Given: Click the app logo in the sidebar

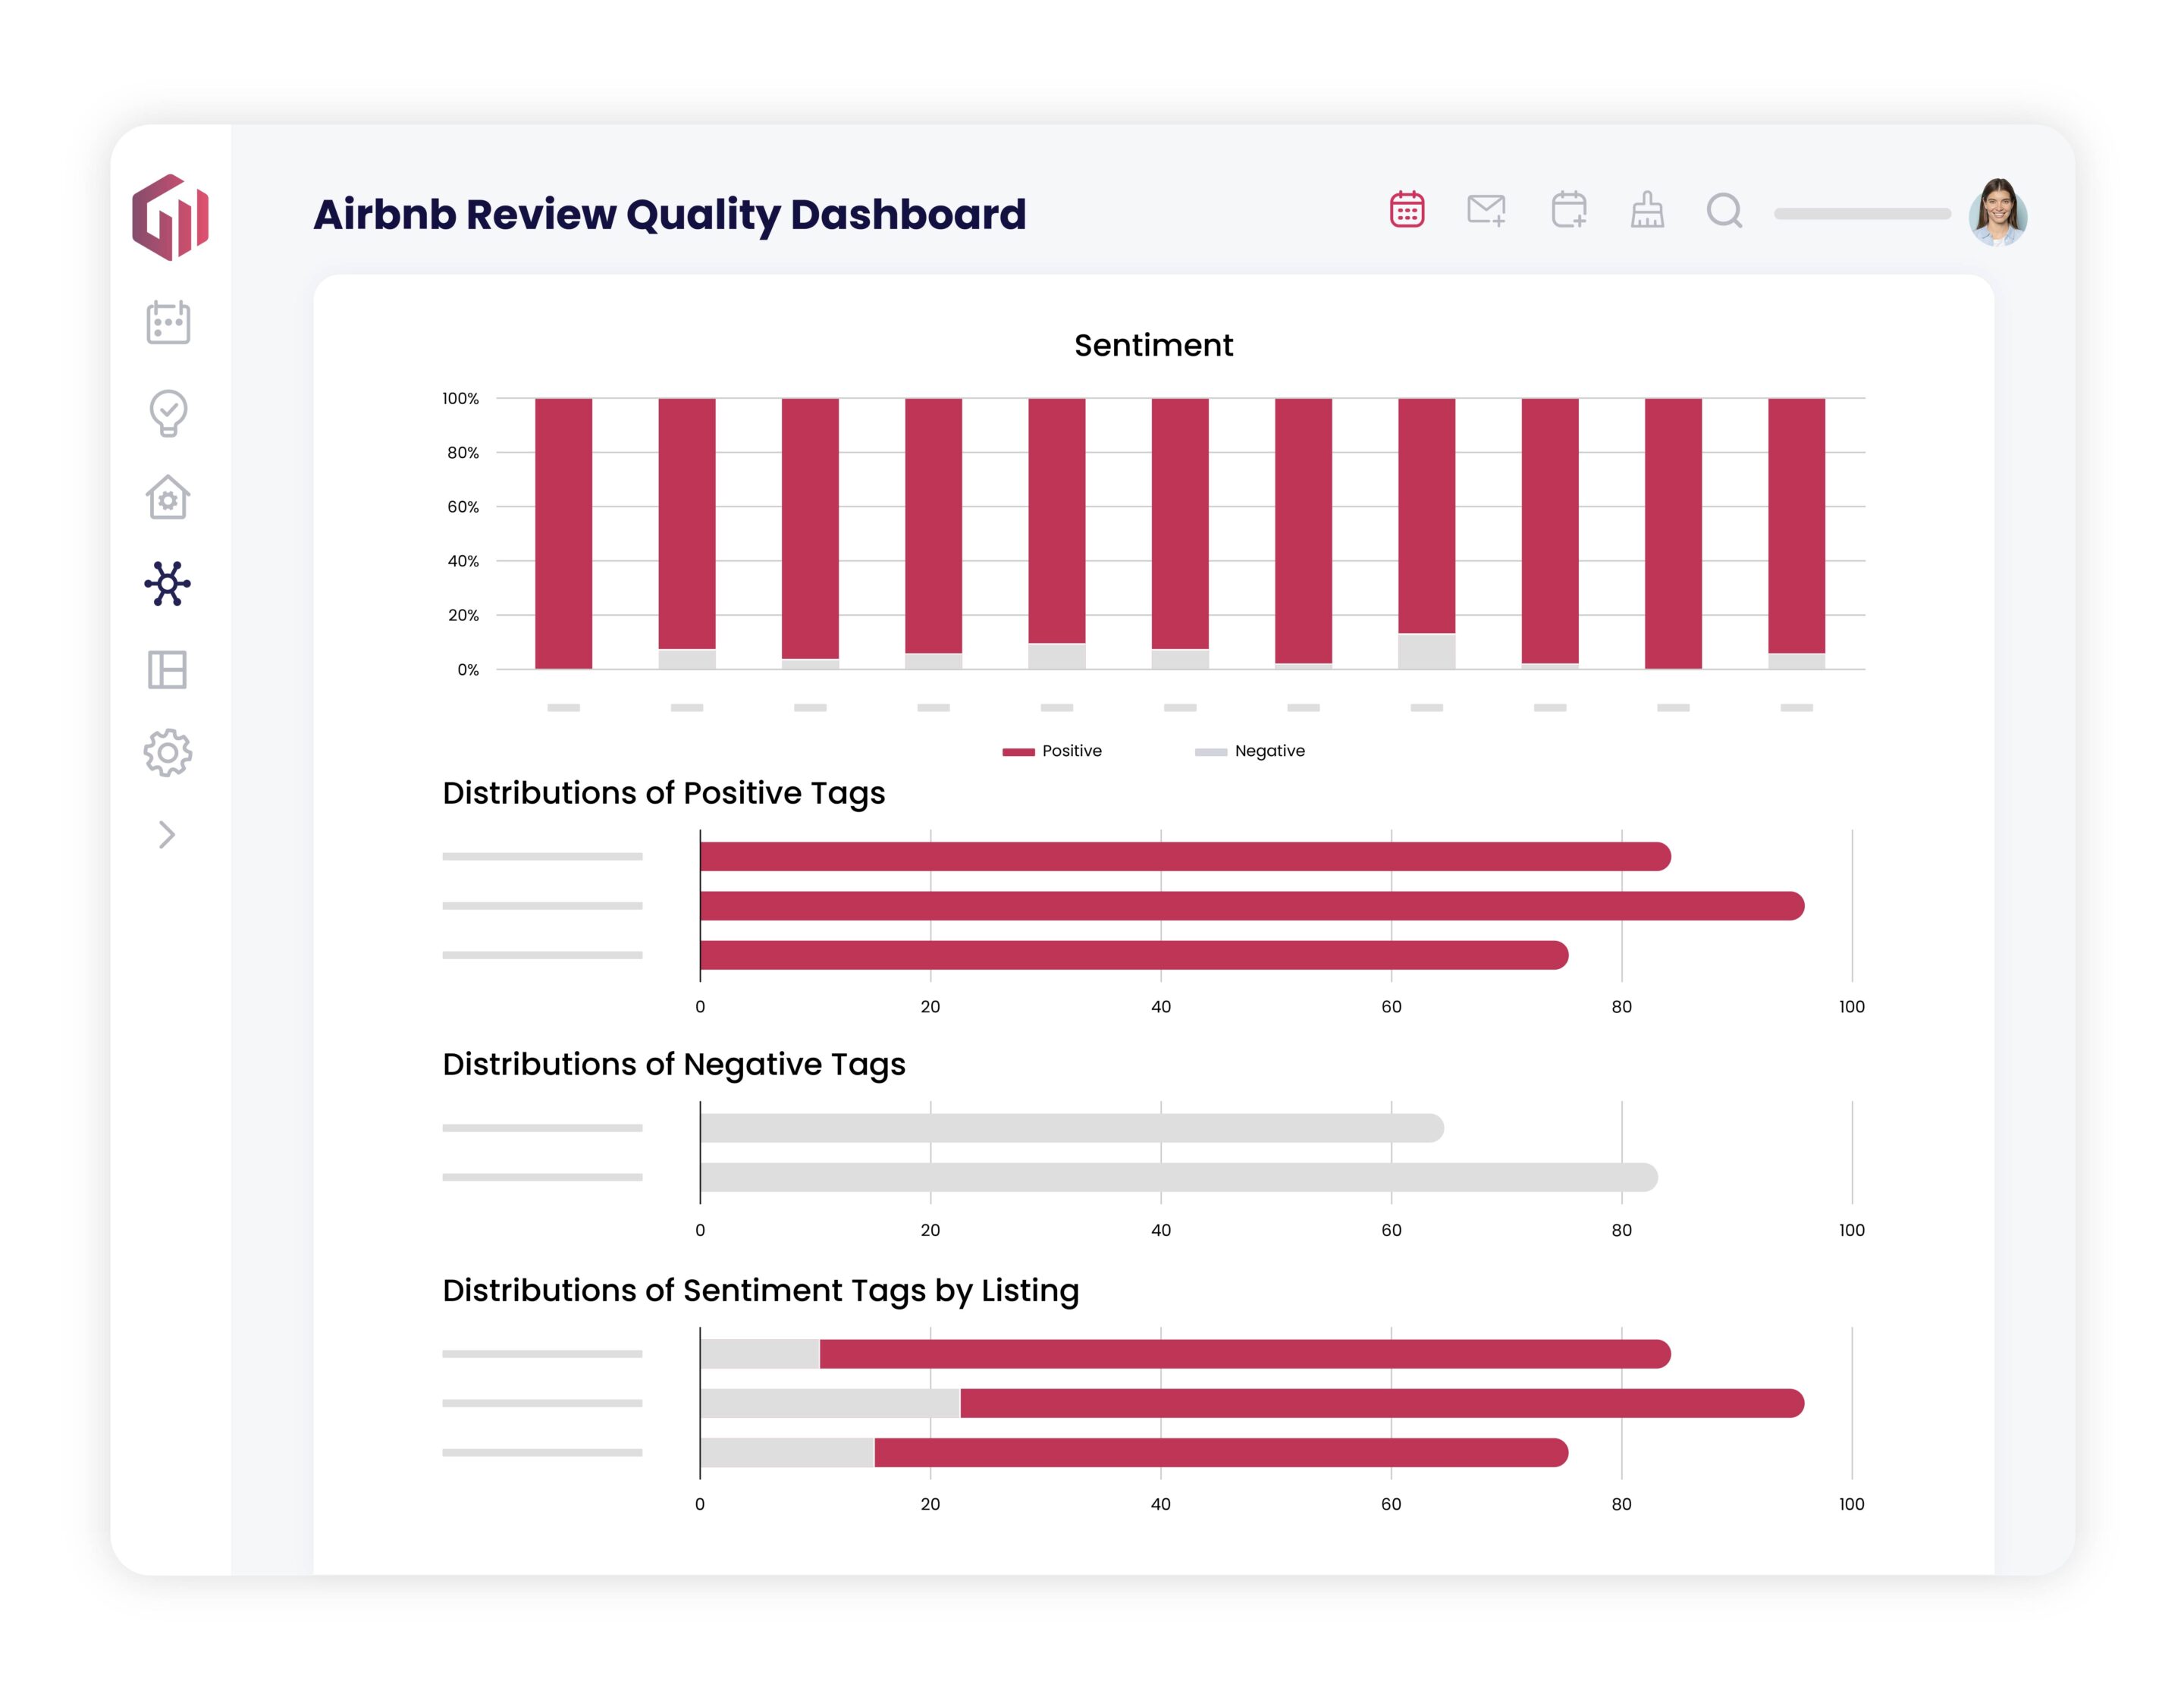Looking at the screenshot, I should 170,217.
